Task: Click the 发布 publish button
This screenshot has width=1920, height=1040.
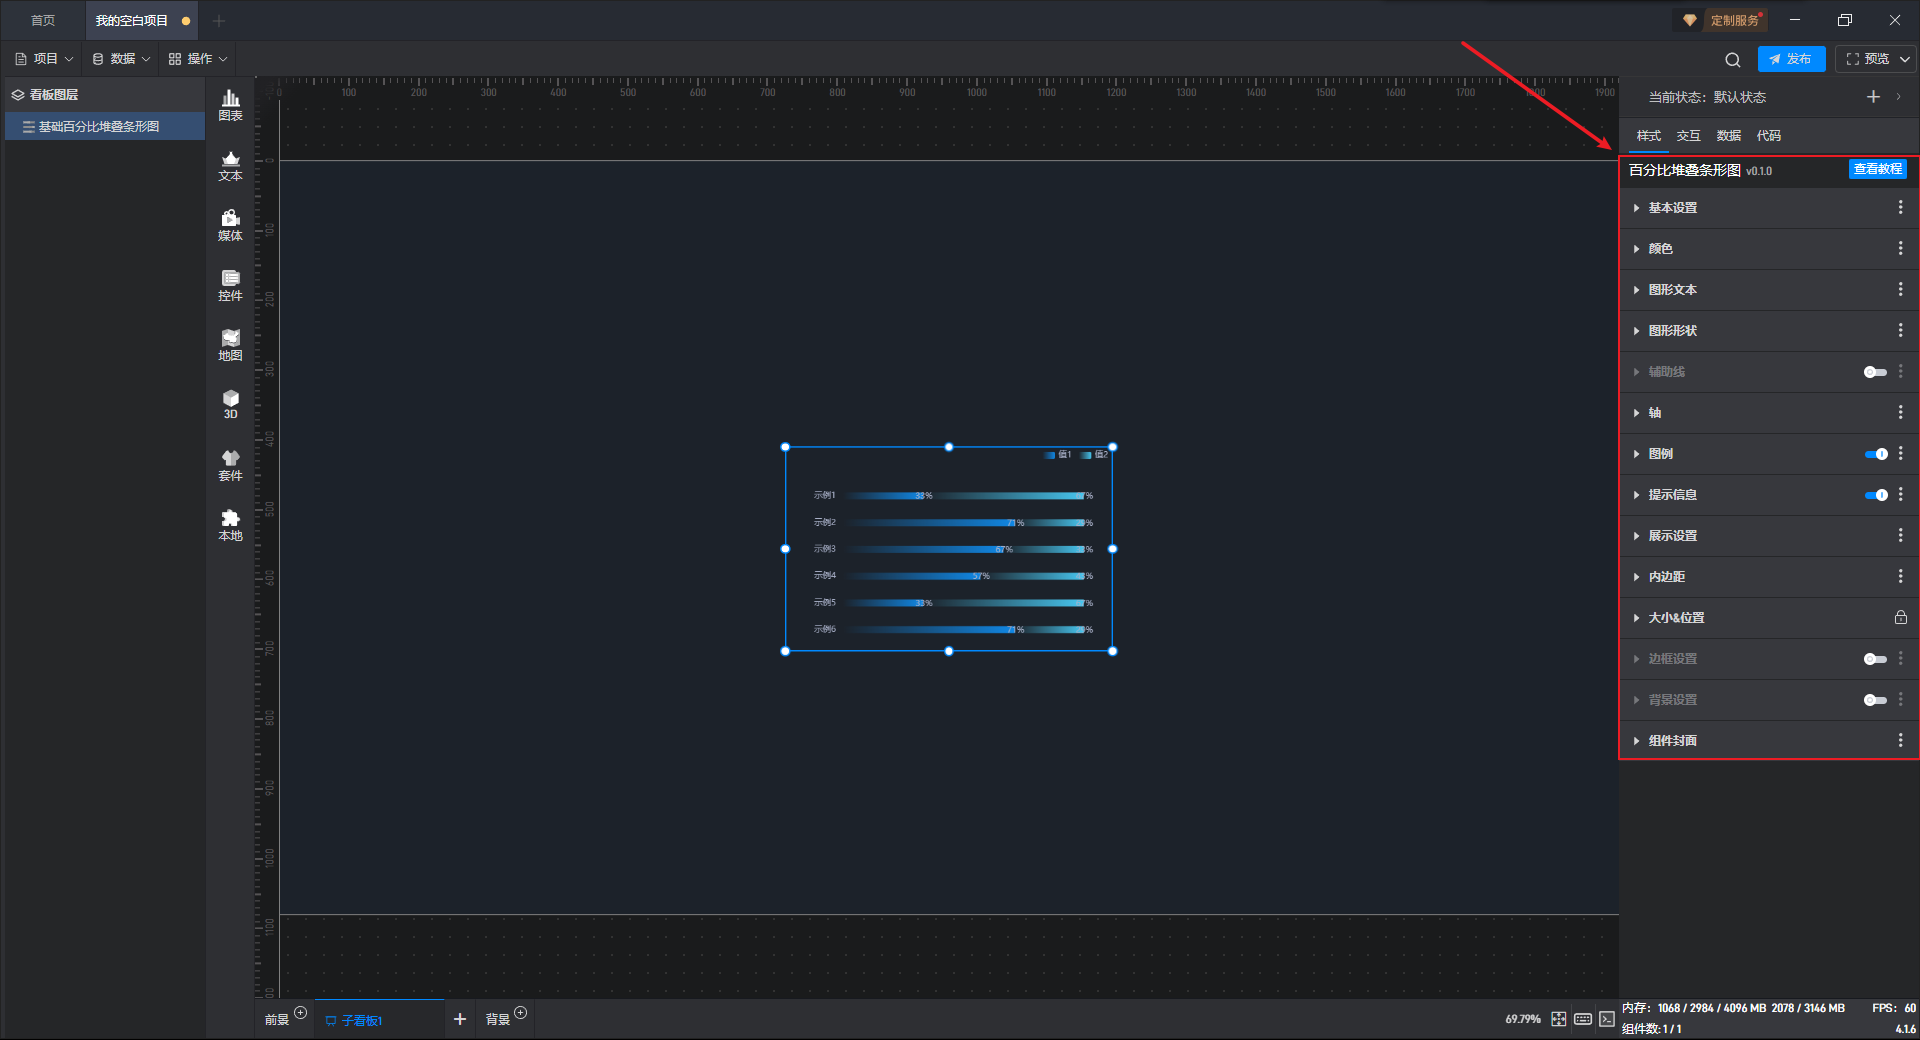Action: point(1791,59)
